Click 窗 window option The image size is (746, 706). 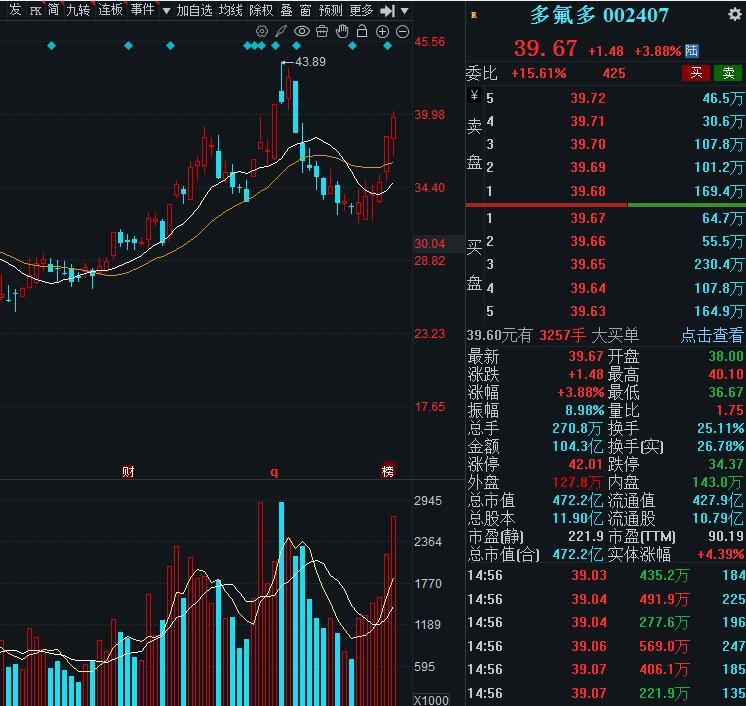[x=305, y=10]
